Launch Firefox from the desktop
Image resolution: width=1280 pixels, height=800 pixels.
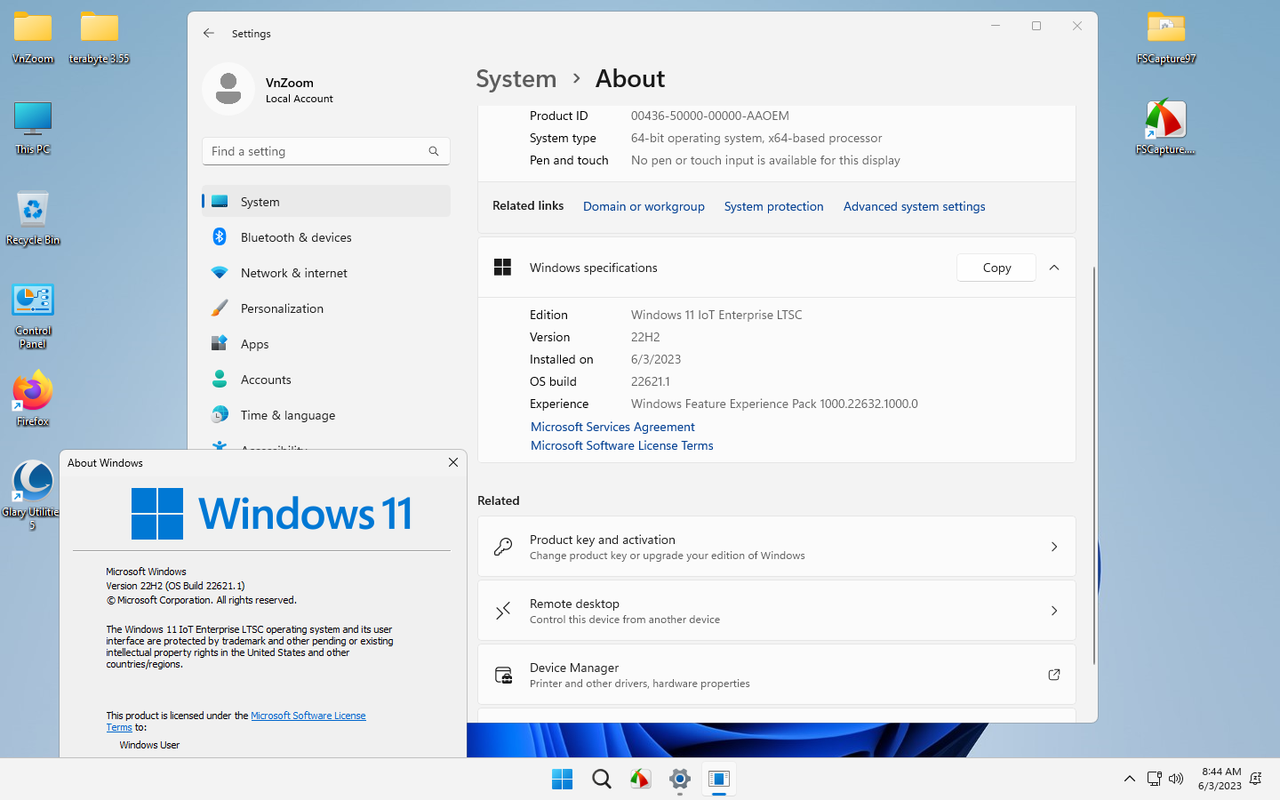[x=33, y=399]
